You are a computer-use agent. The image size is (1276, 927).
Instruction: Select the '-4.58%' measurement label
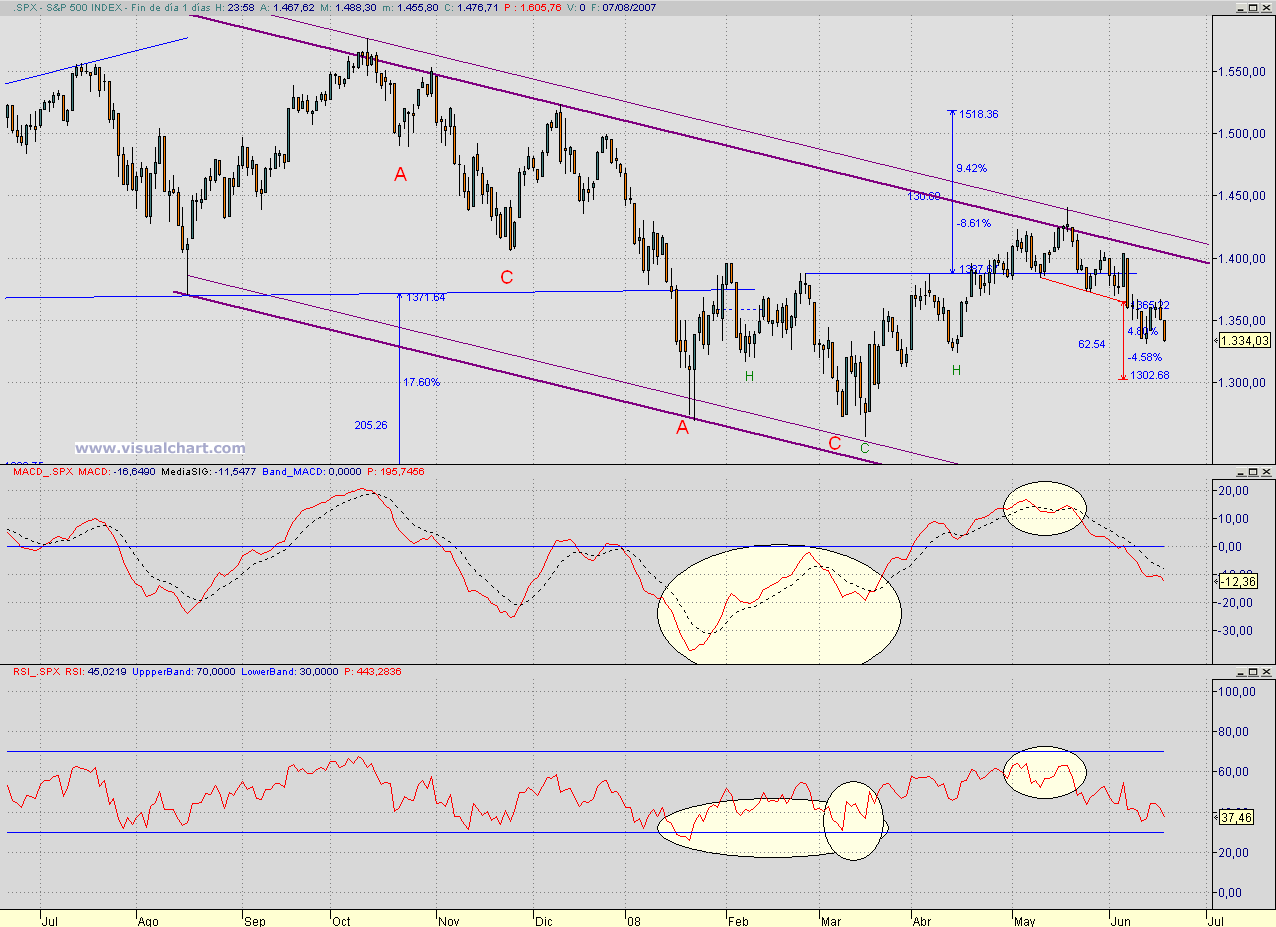[1143, 357]
